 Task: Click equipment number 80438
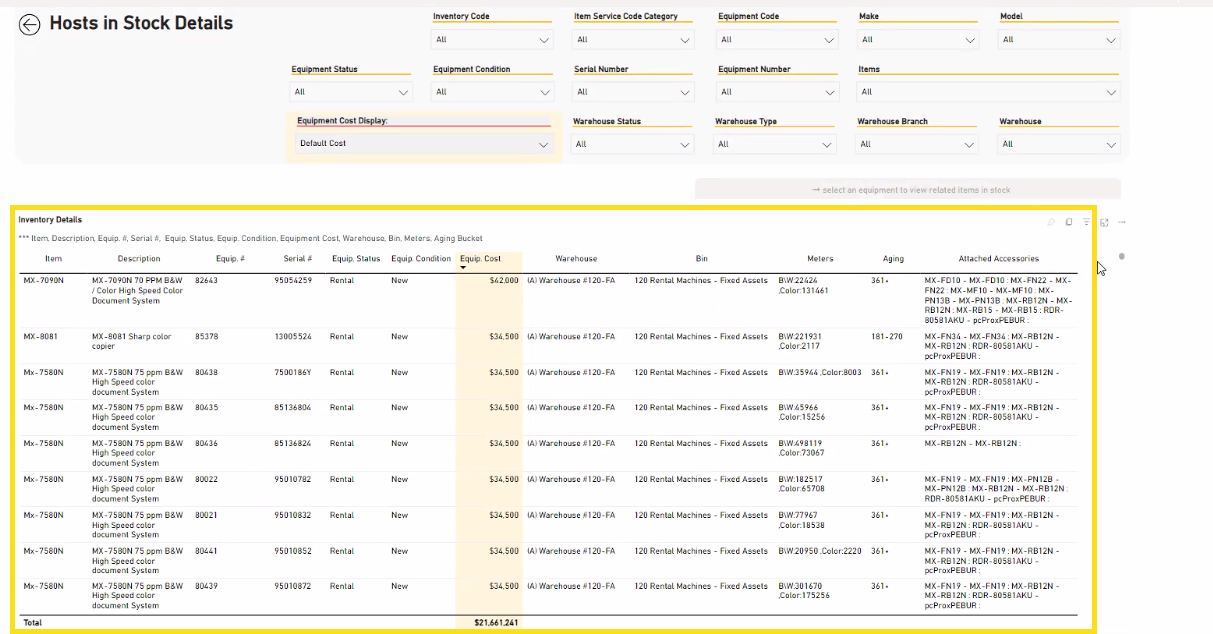click(206, 372)
